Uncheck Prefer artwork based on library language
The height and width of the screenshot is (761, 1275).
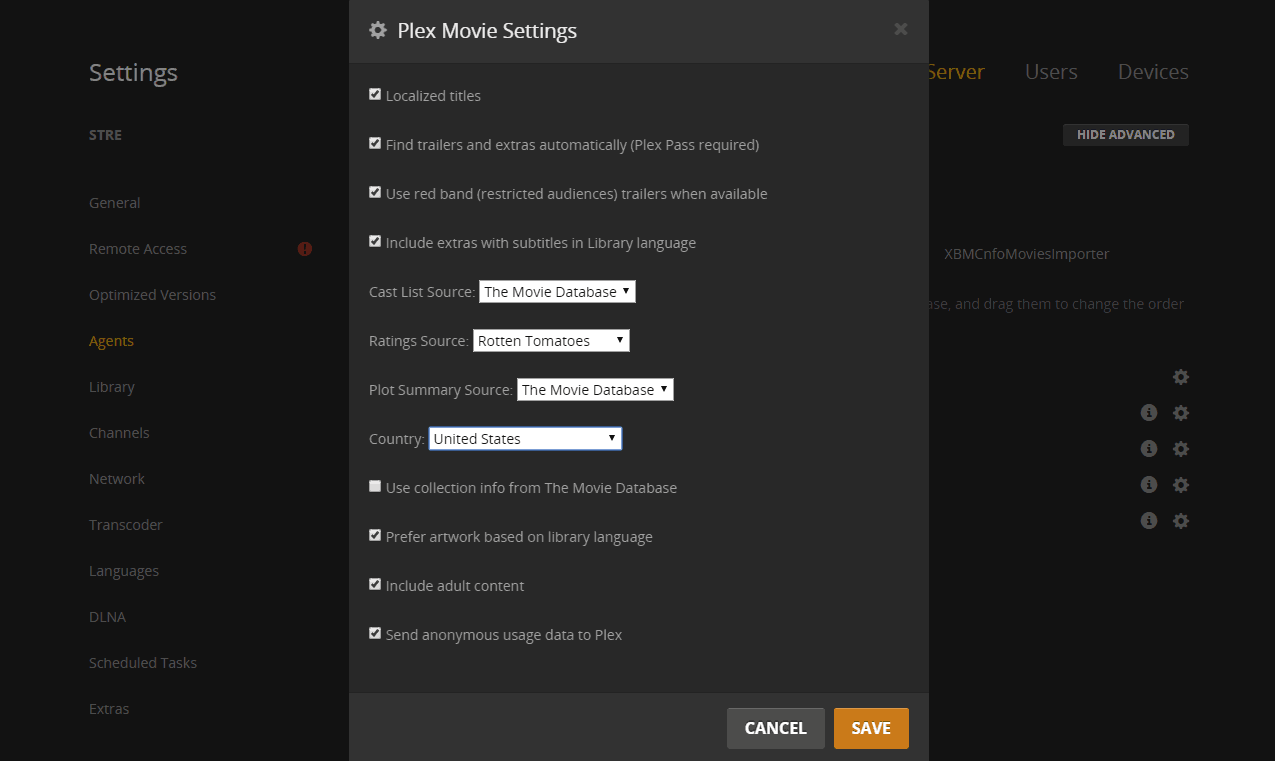(x=375, y=536)
